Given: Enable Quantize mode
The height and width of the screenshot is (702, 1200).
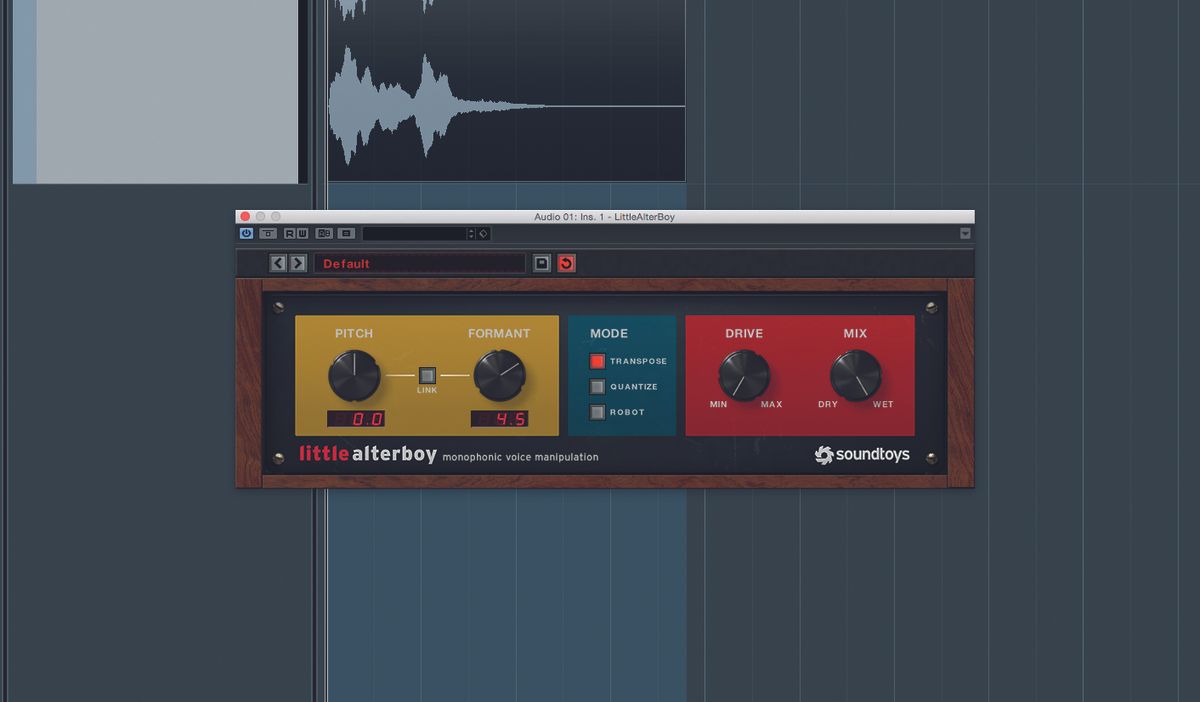Looking at the screenshot, I should pos(598,387).
